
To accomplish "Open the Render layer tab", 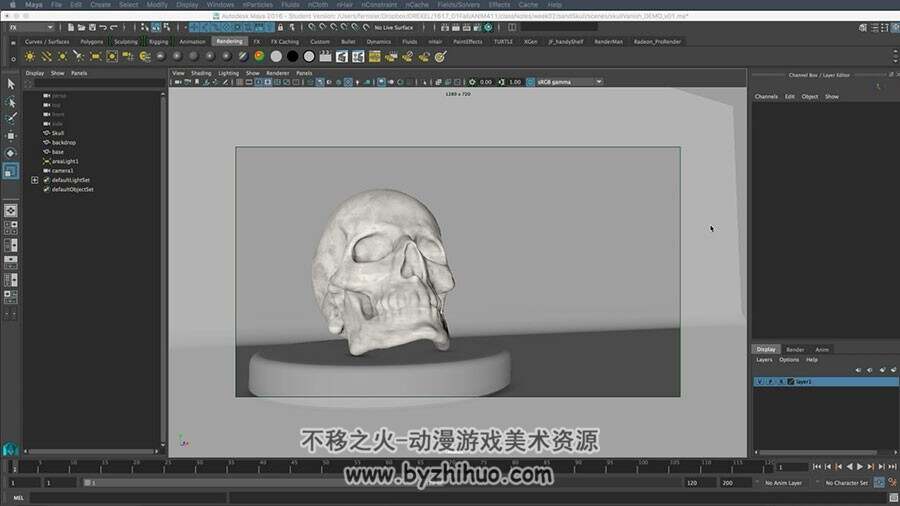I will click(x=795, y=349).
